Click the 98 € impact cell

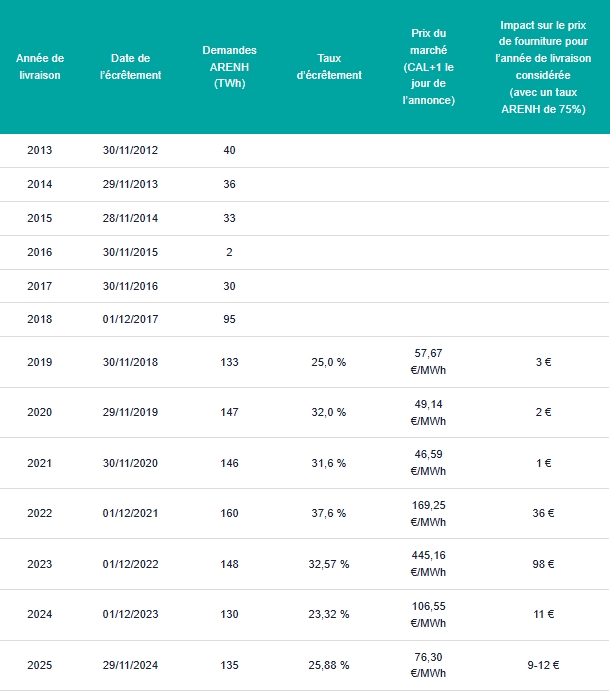pos(543,564)
